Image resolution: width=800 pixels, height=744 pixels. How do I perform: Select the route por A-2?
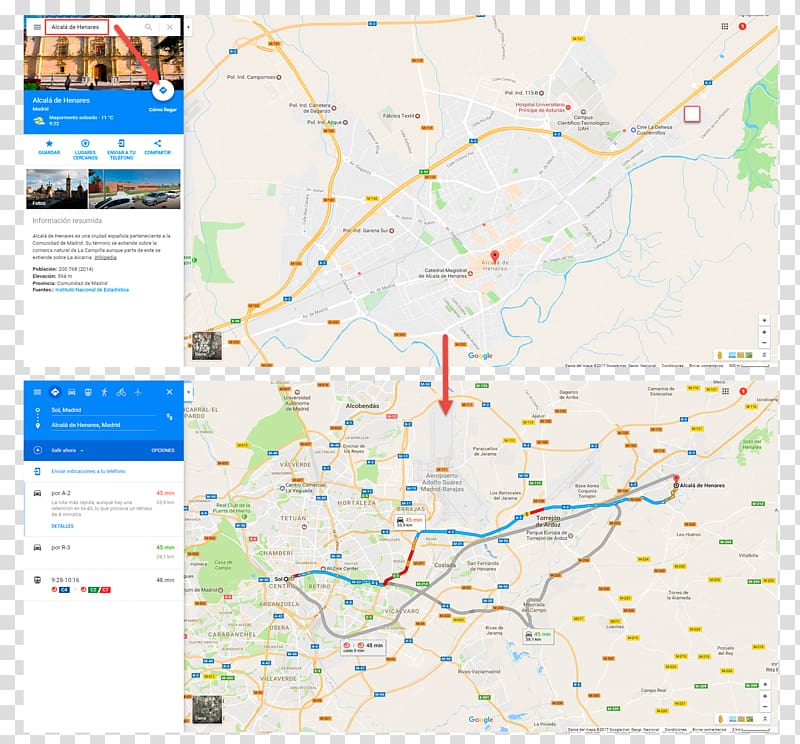[104, 509]
